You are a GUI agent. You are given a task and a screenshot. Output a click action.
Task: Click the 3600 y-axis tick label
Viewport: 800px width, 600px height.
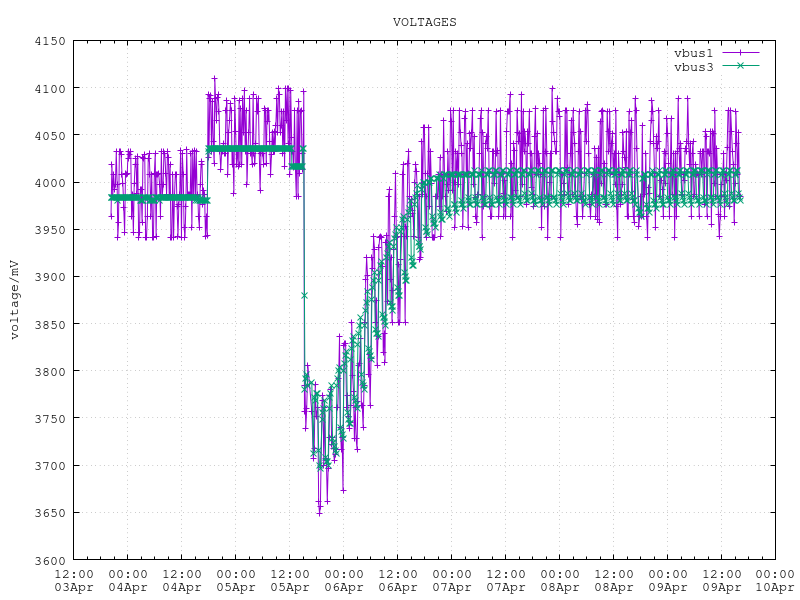(x=50, y=560)
